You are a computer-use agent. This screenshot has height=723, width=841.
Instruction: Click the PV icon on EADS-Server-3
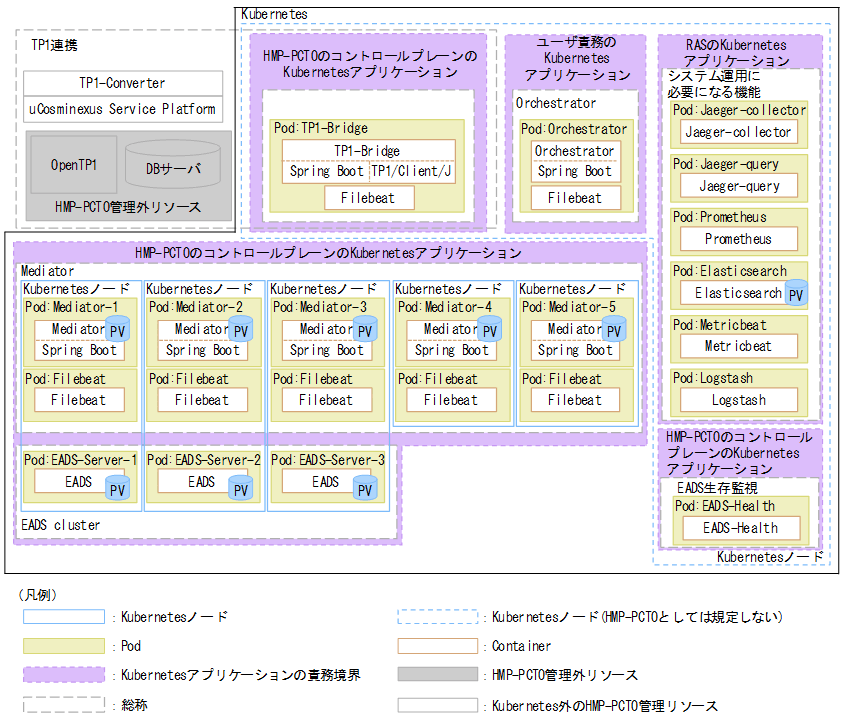364,489
